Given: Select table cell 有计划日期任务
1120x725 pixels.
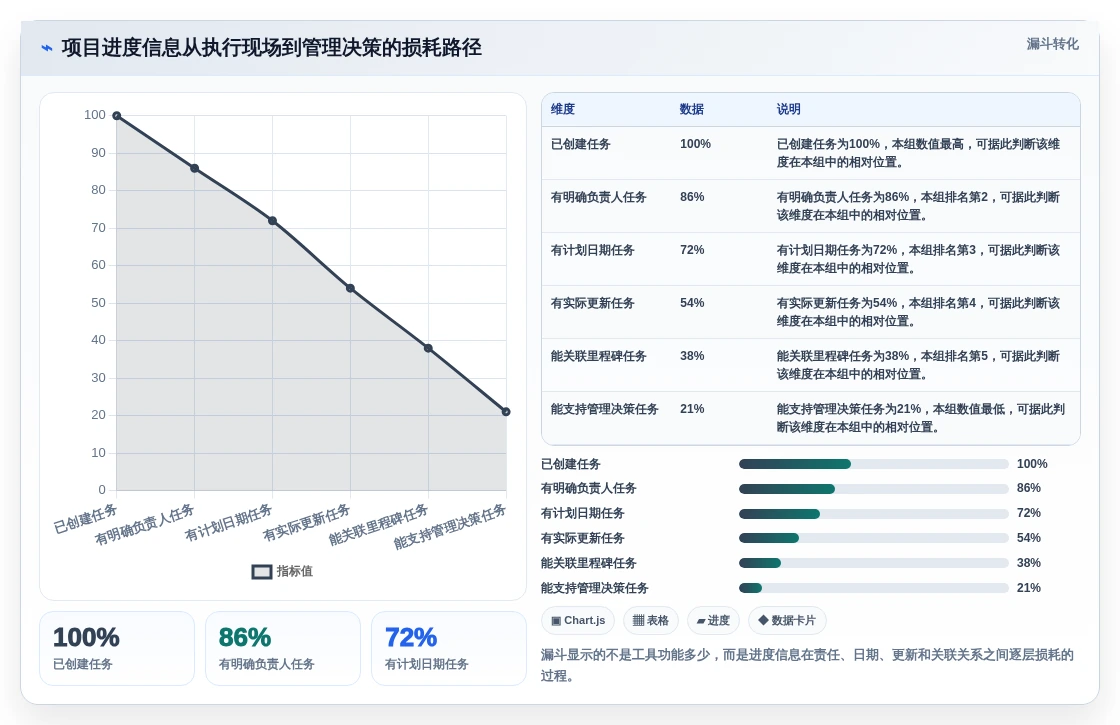Looking at the screenshot, I should pyautogui.click(x=593, y=250).
